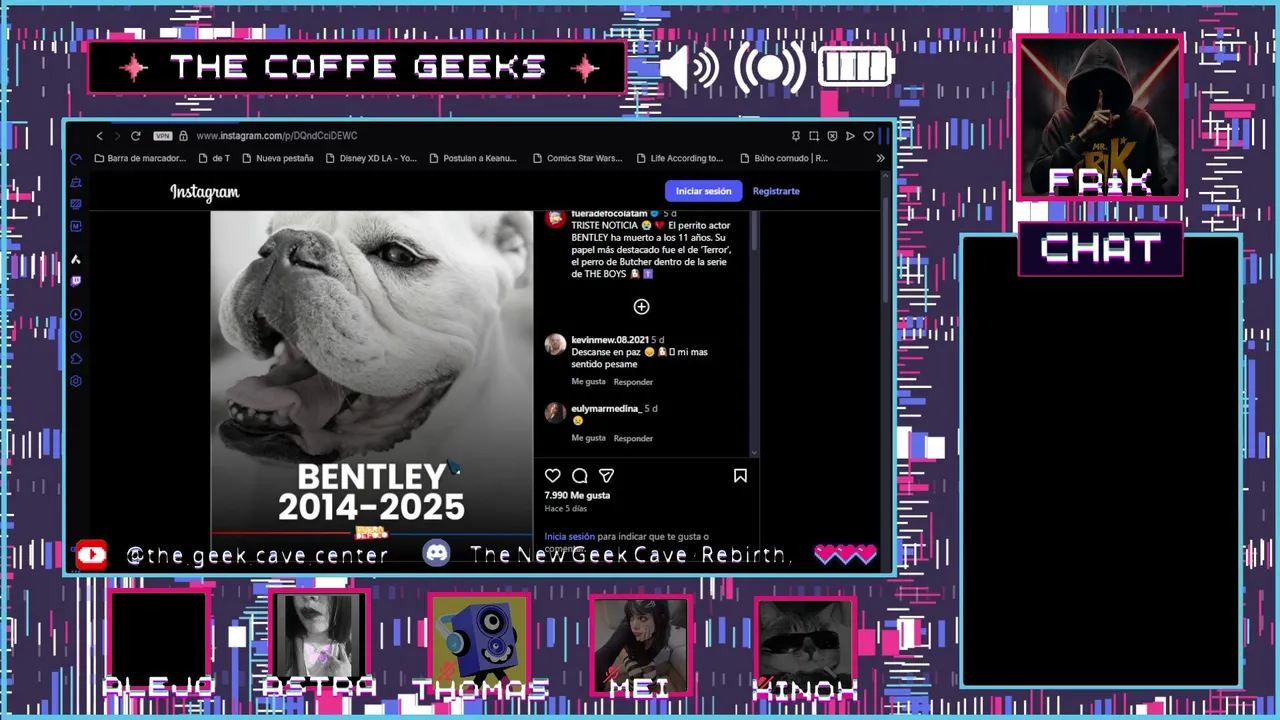
Task: Click 'Me gusta' under eulymarmedina_ comment
Action: [588, 438]
